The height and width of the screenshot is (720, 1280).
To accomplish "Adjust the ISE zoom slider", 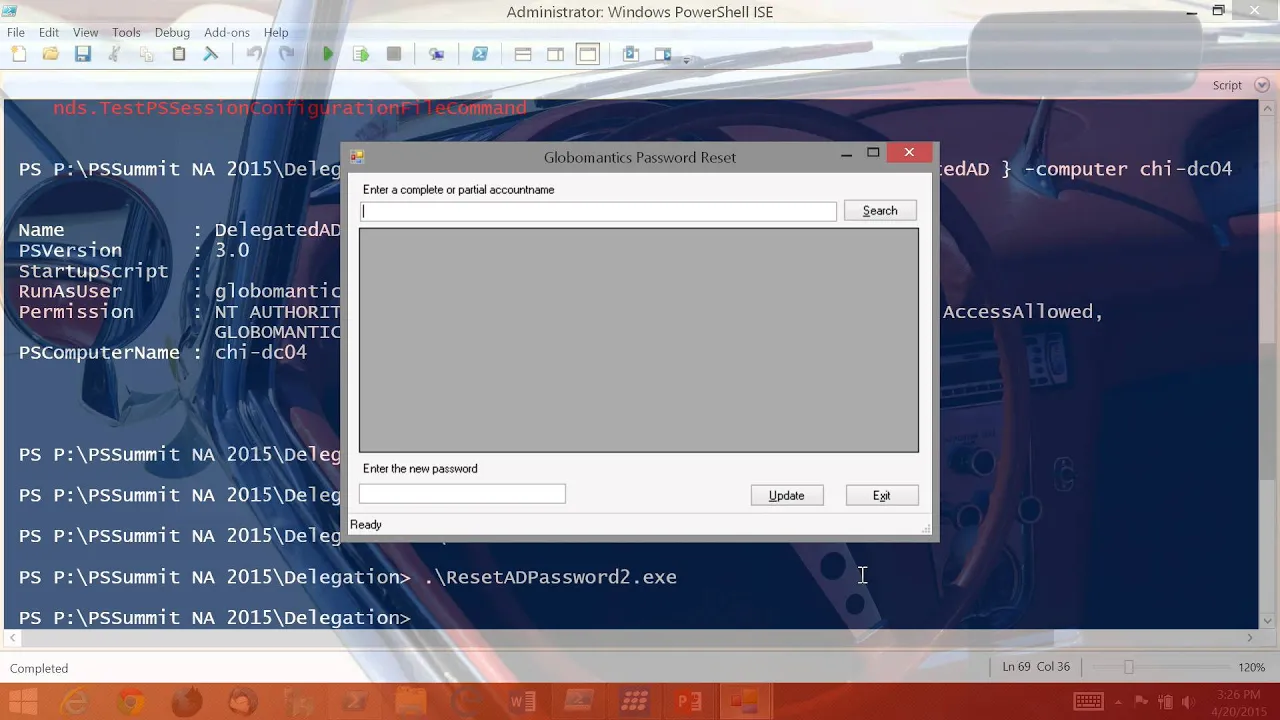I will [1129, 667].
